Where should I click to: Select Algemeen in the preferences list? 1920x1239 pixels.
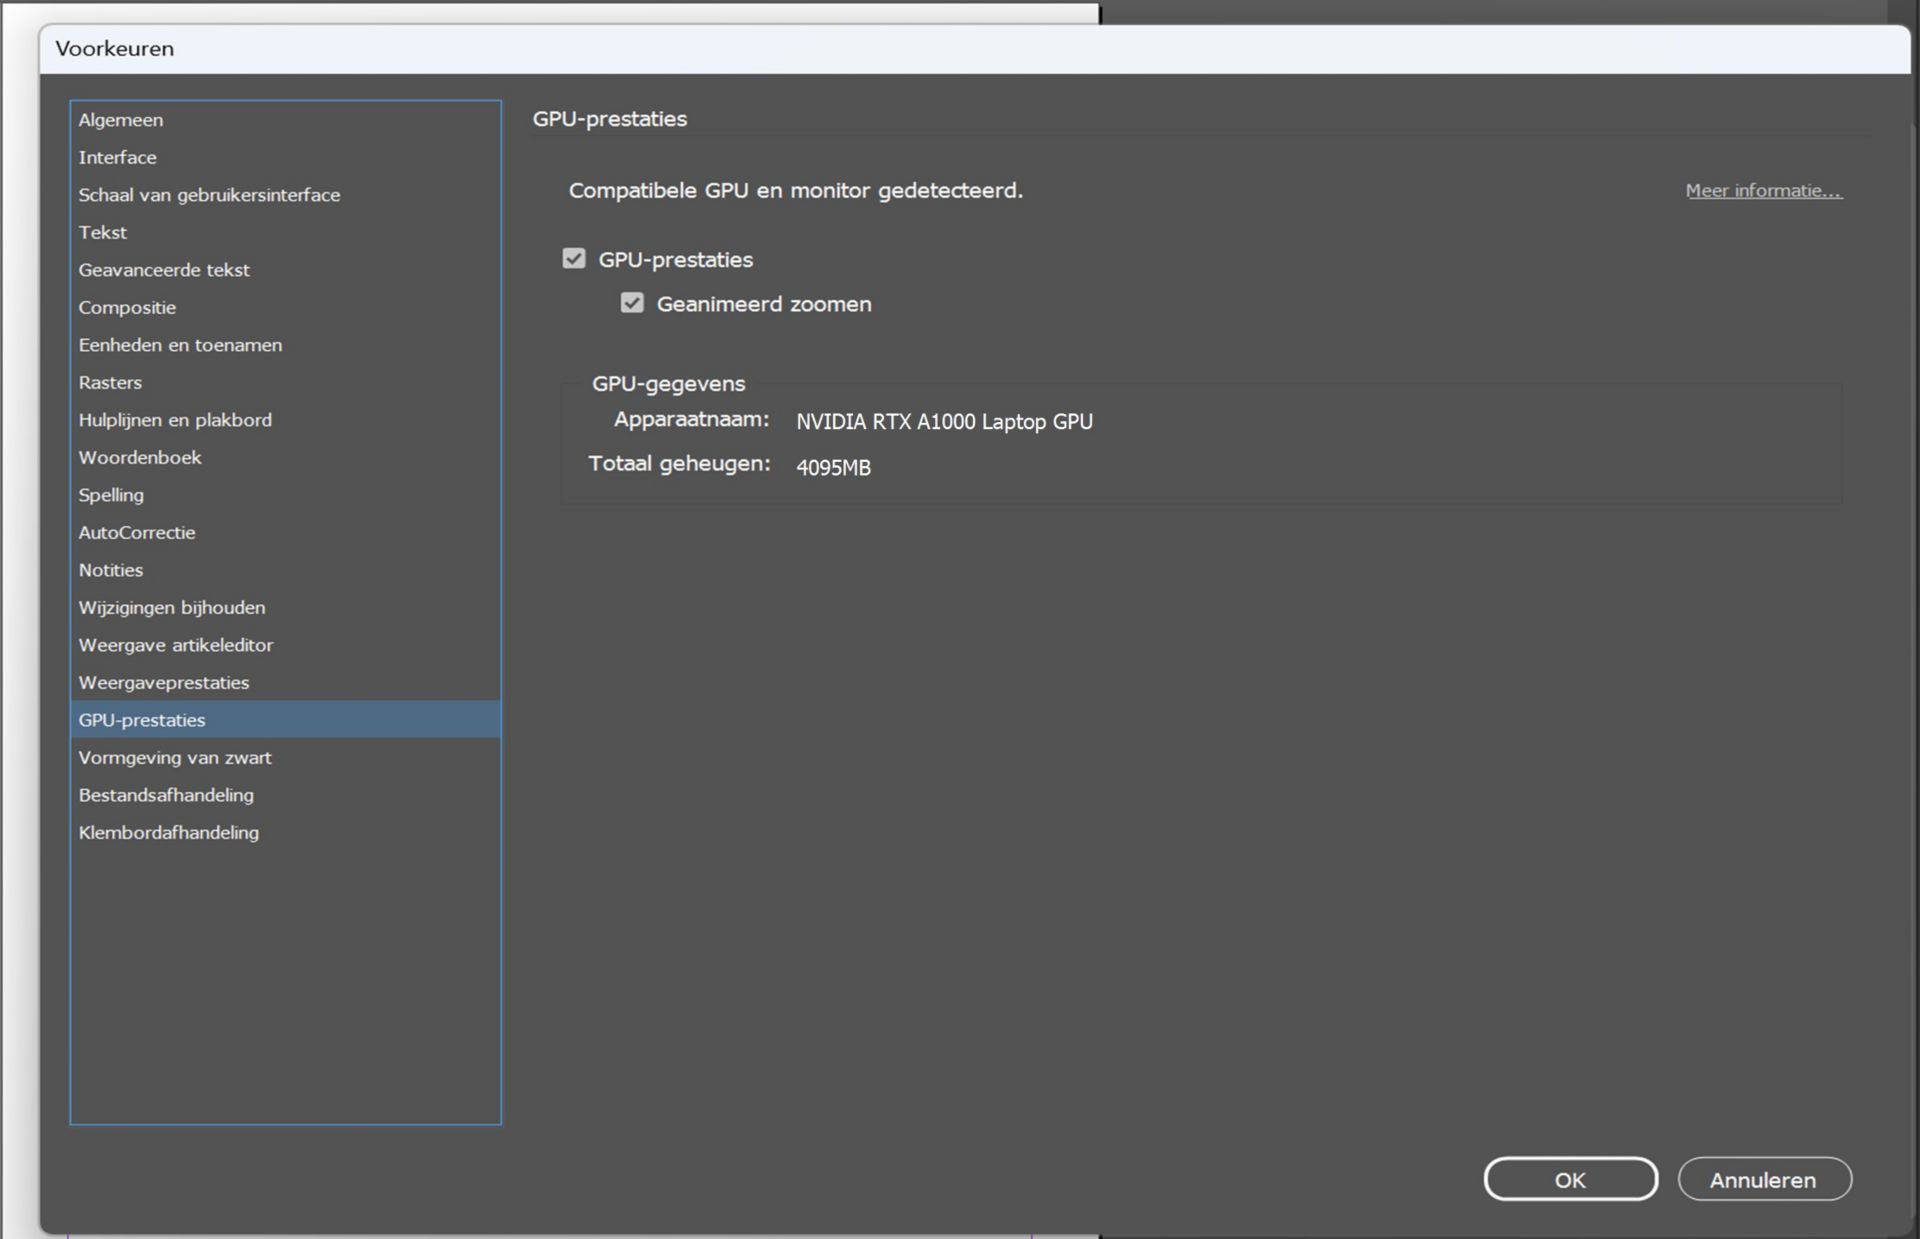tap(121, 120)
